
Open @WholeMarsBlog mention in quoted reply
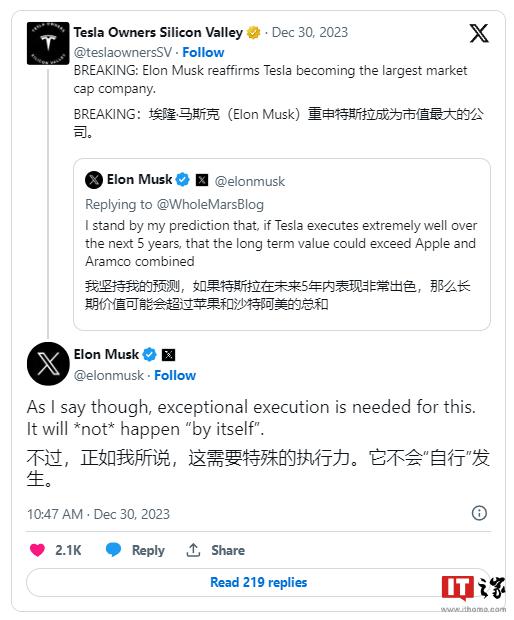tap(210, 204)
